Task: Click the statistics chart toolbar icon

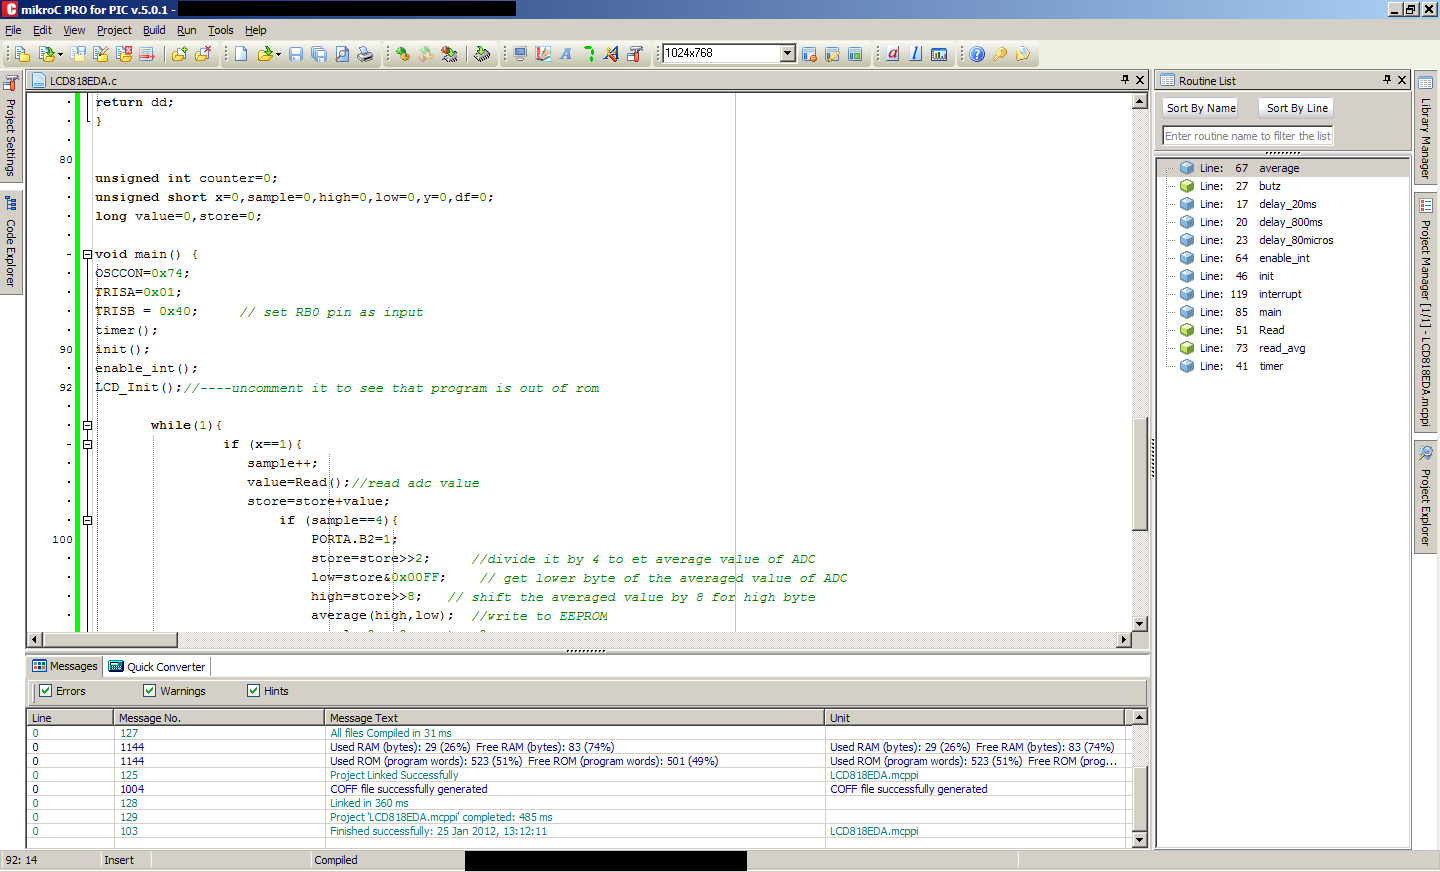Action: point(939,54)
